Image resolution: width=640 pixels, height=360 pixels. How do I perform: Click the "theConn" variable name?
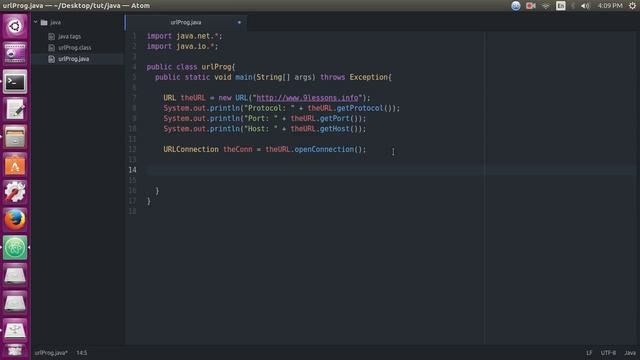pos(238,149)
